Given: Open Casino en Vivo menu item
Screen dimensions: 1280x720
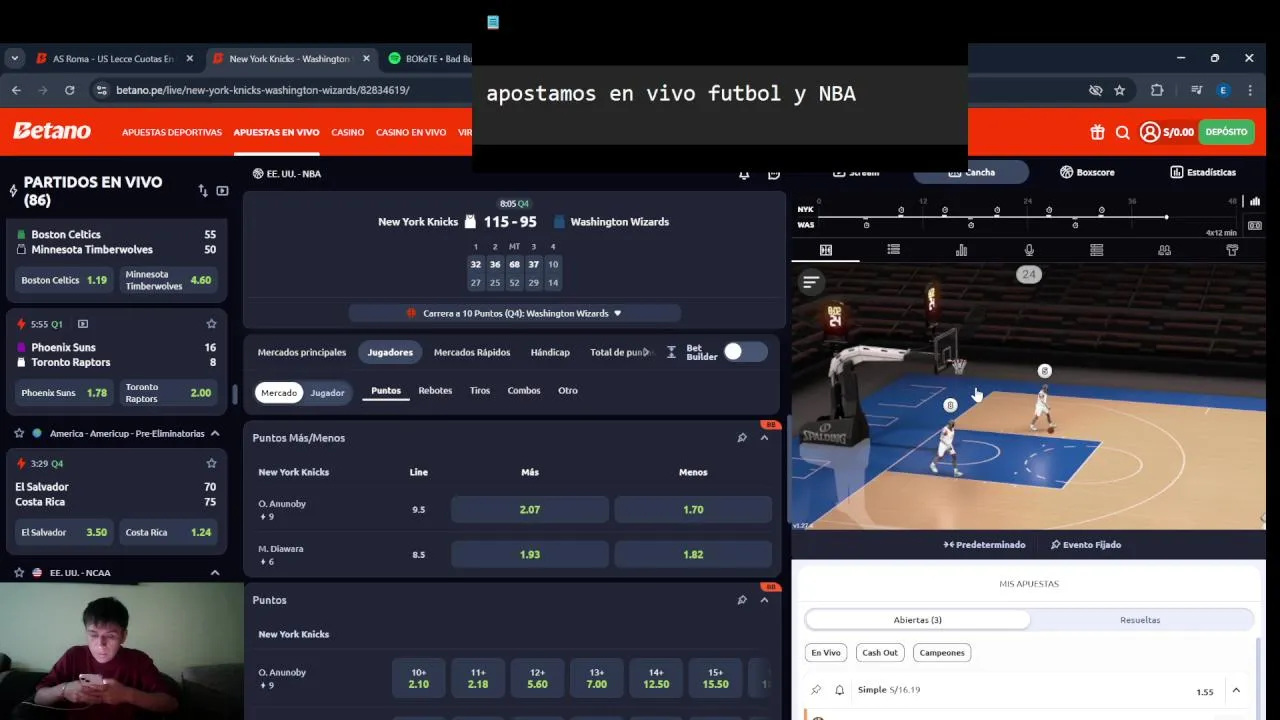Looking at the screenshot, I should [x=411, y=132].
